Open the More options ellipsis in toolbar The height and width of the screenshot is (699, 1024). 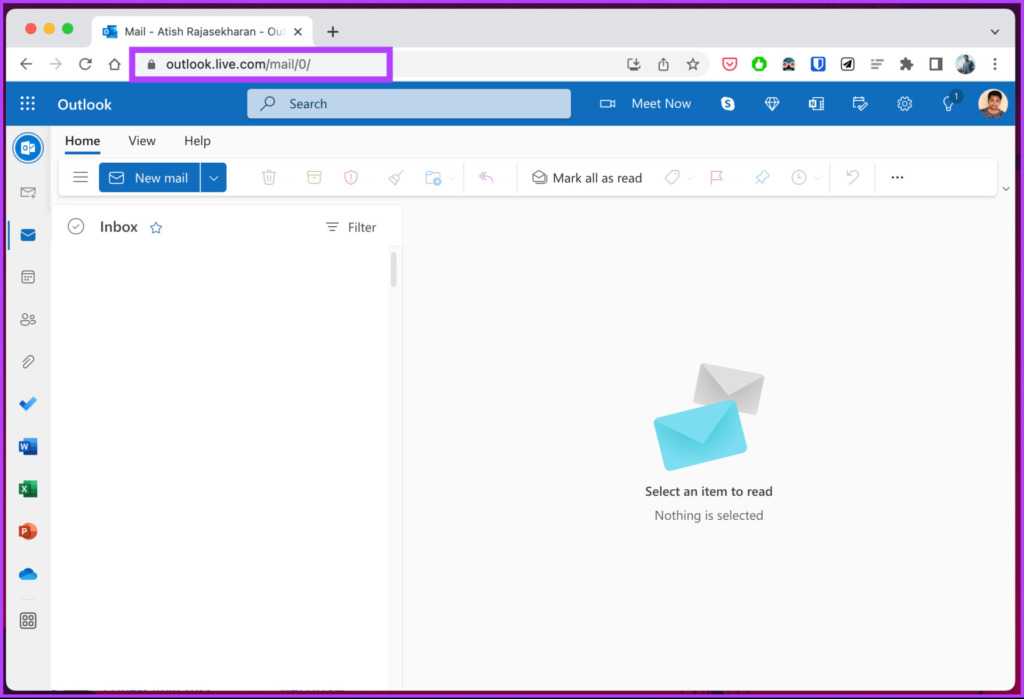pos(897,178)
